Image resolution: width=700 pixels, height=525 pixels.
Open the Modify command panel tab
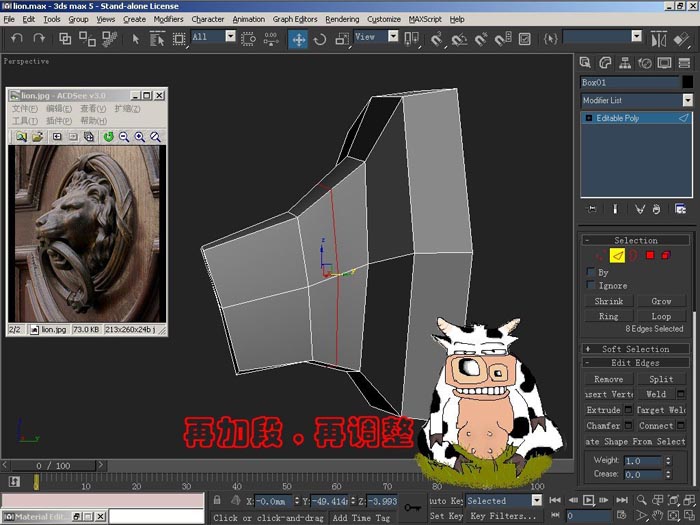coord(605,63)
